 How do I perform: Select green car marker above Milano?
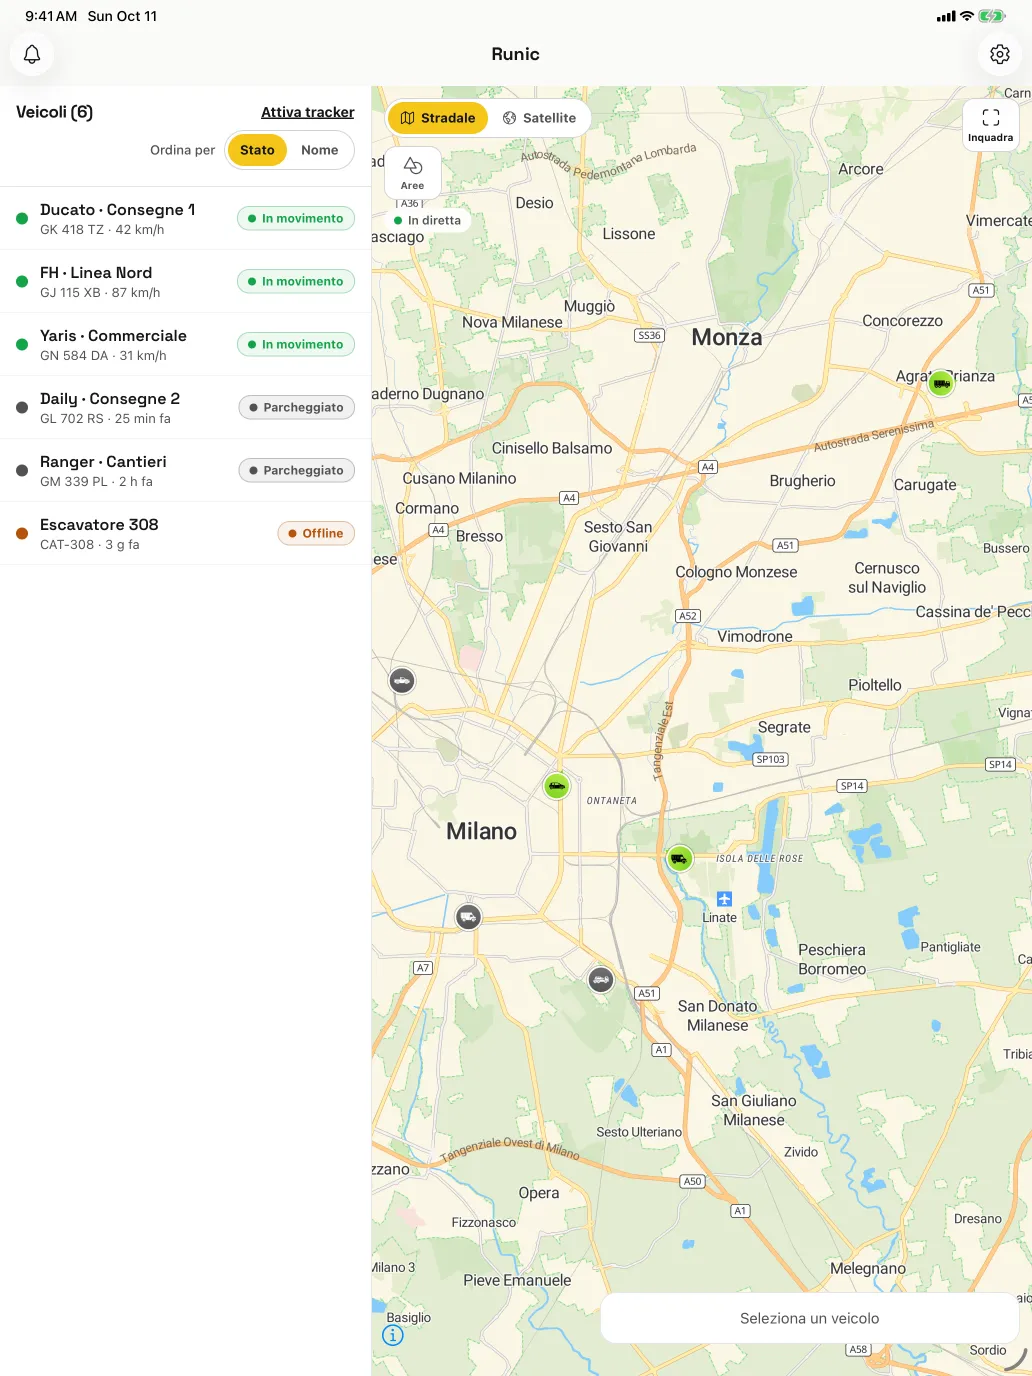pos(557,786)
